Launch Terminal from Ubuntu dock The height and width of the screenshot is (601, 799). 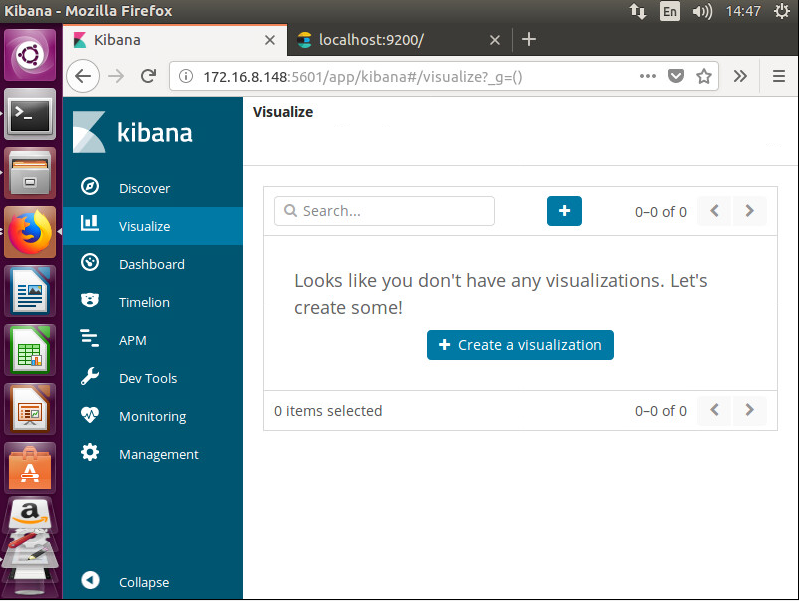[x=30, y=114]
